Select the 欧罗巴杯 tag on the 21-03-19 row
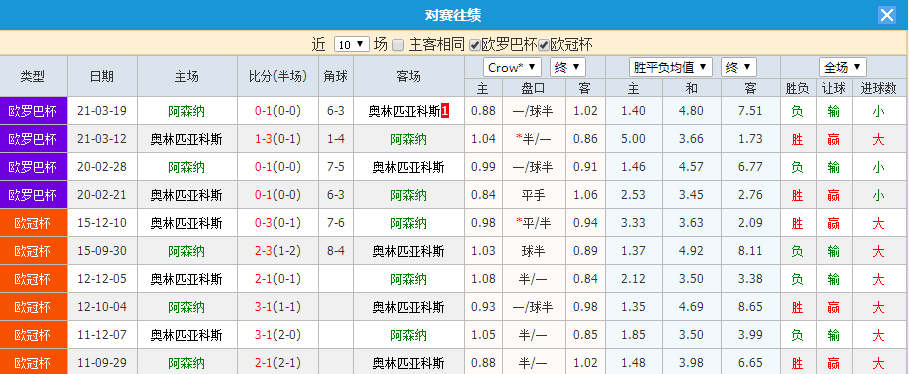Image resolution: width=909 pixels, height=374 pixels. pos(33,111)
